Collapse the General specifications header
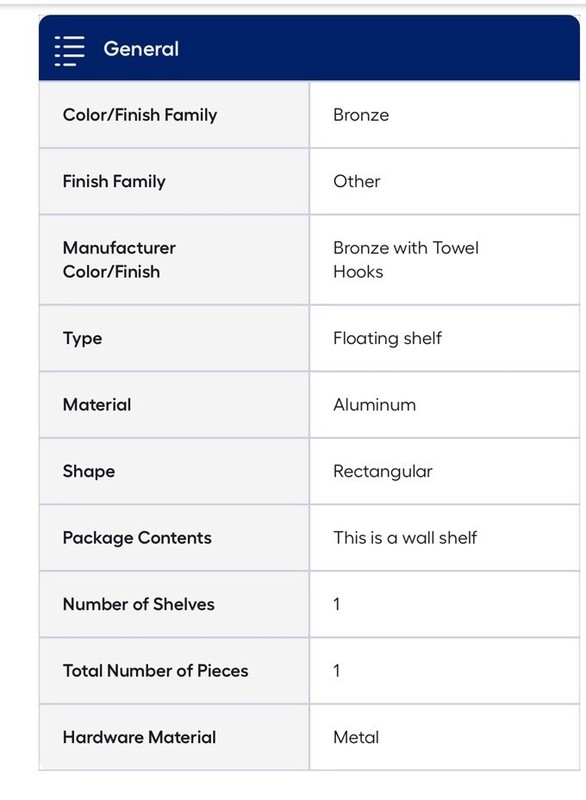This screenshot has width=586, height=800. pos(309,48)
